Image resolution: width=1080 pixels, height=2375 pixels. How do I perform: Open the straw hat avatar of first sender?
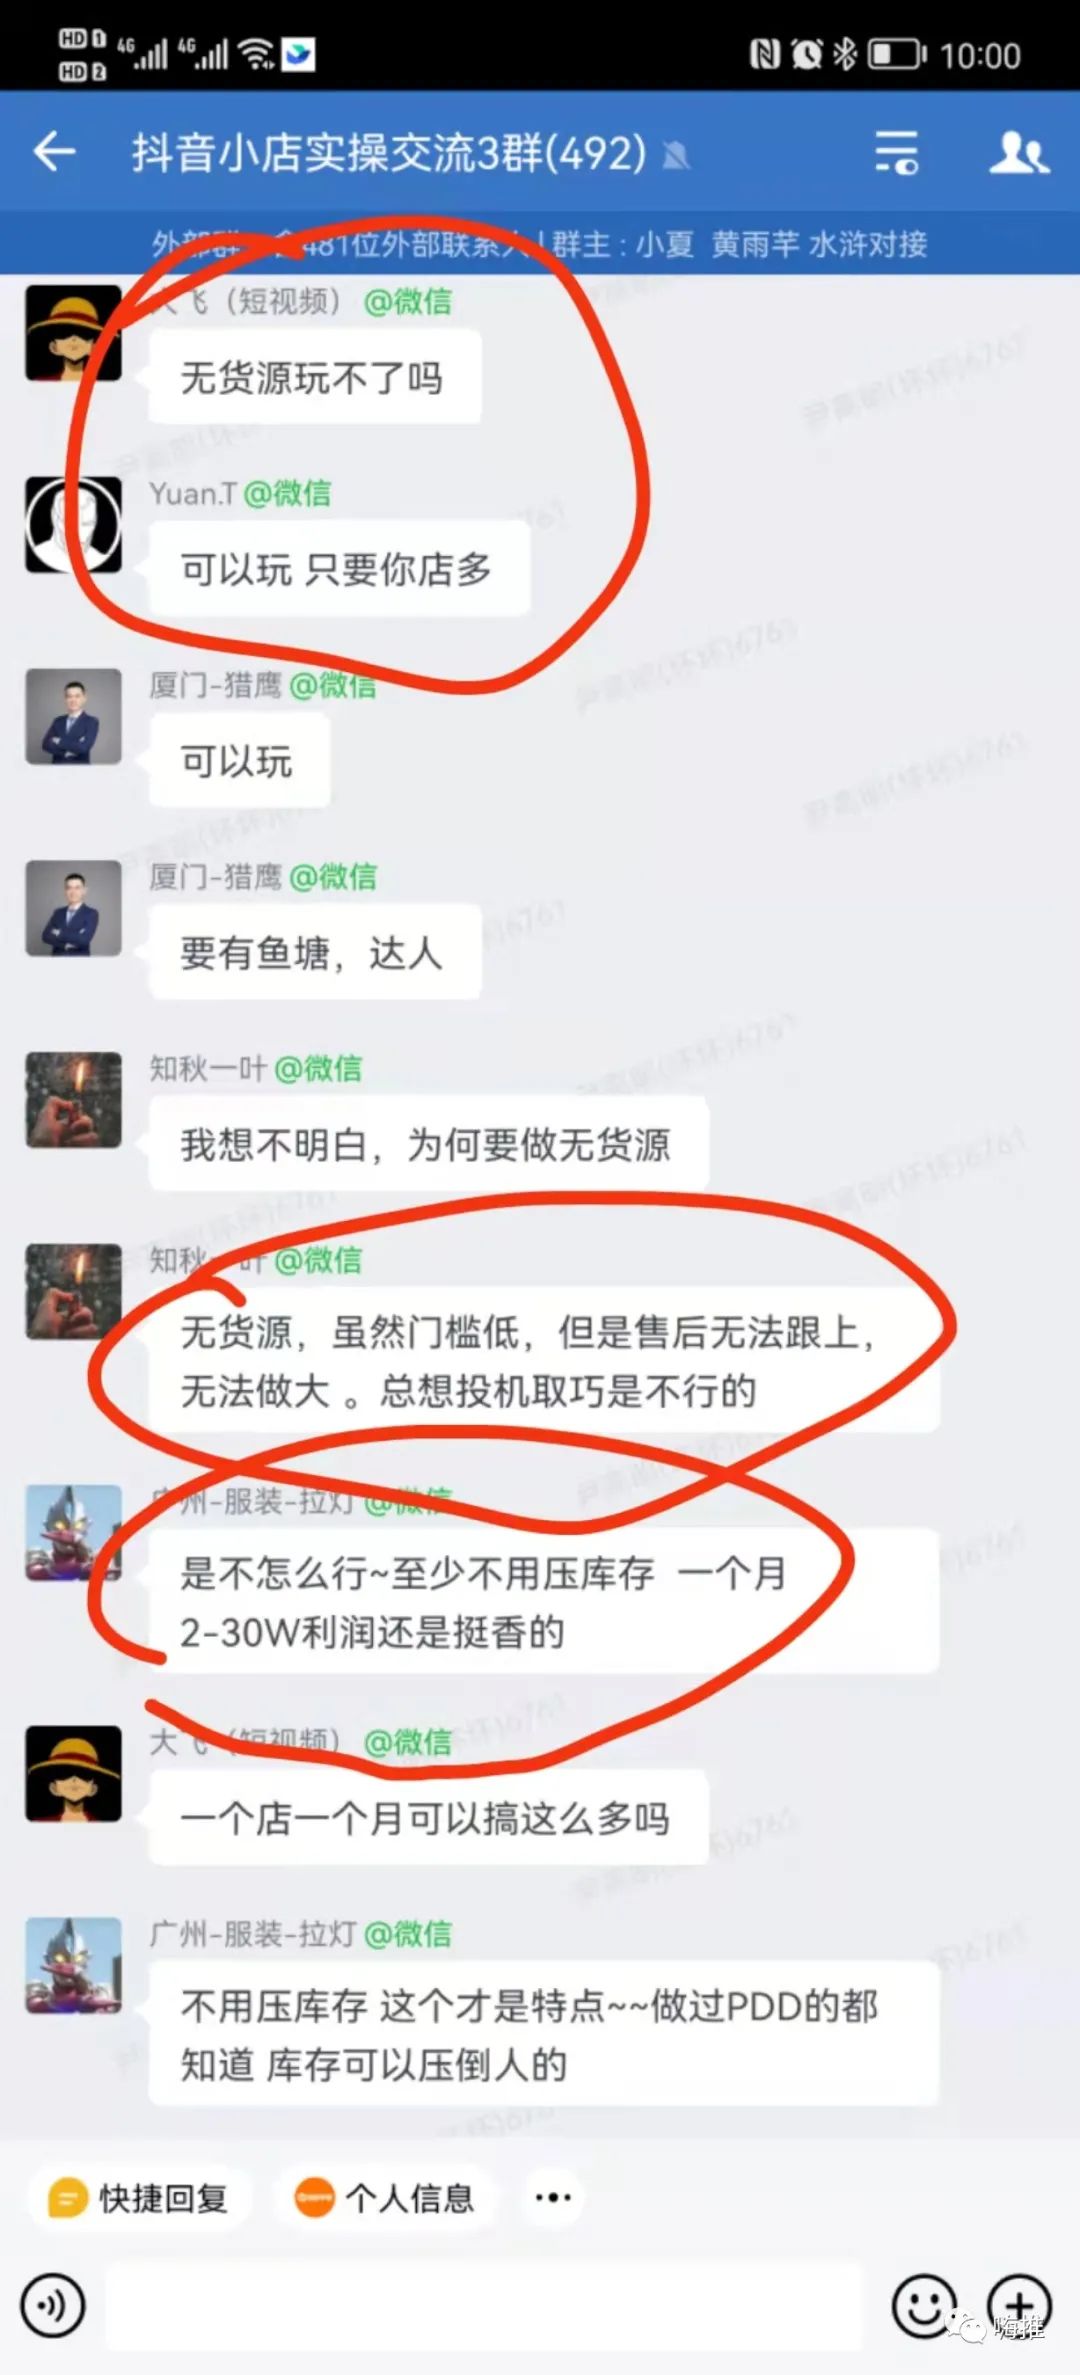pos(73,333)
